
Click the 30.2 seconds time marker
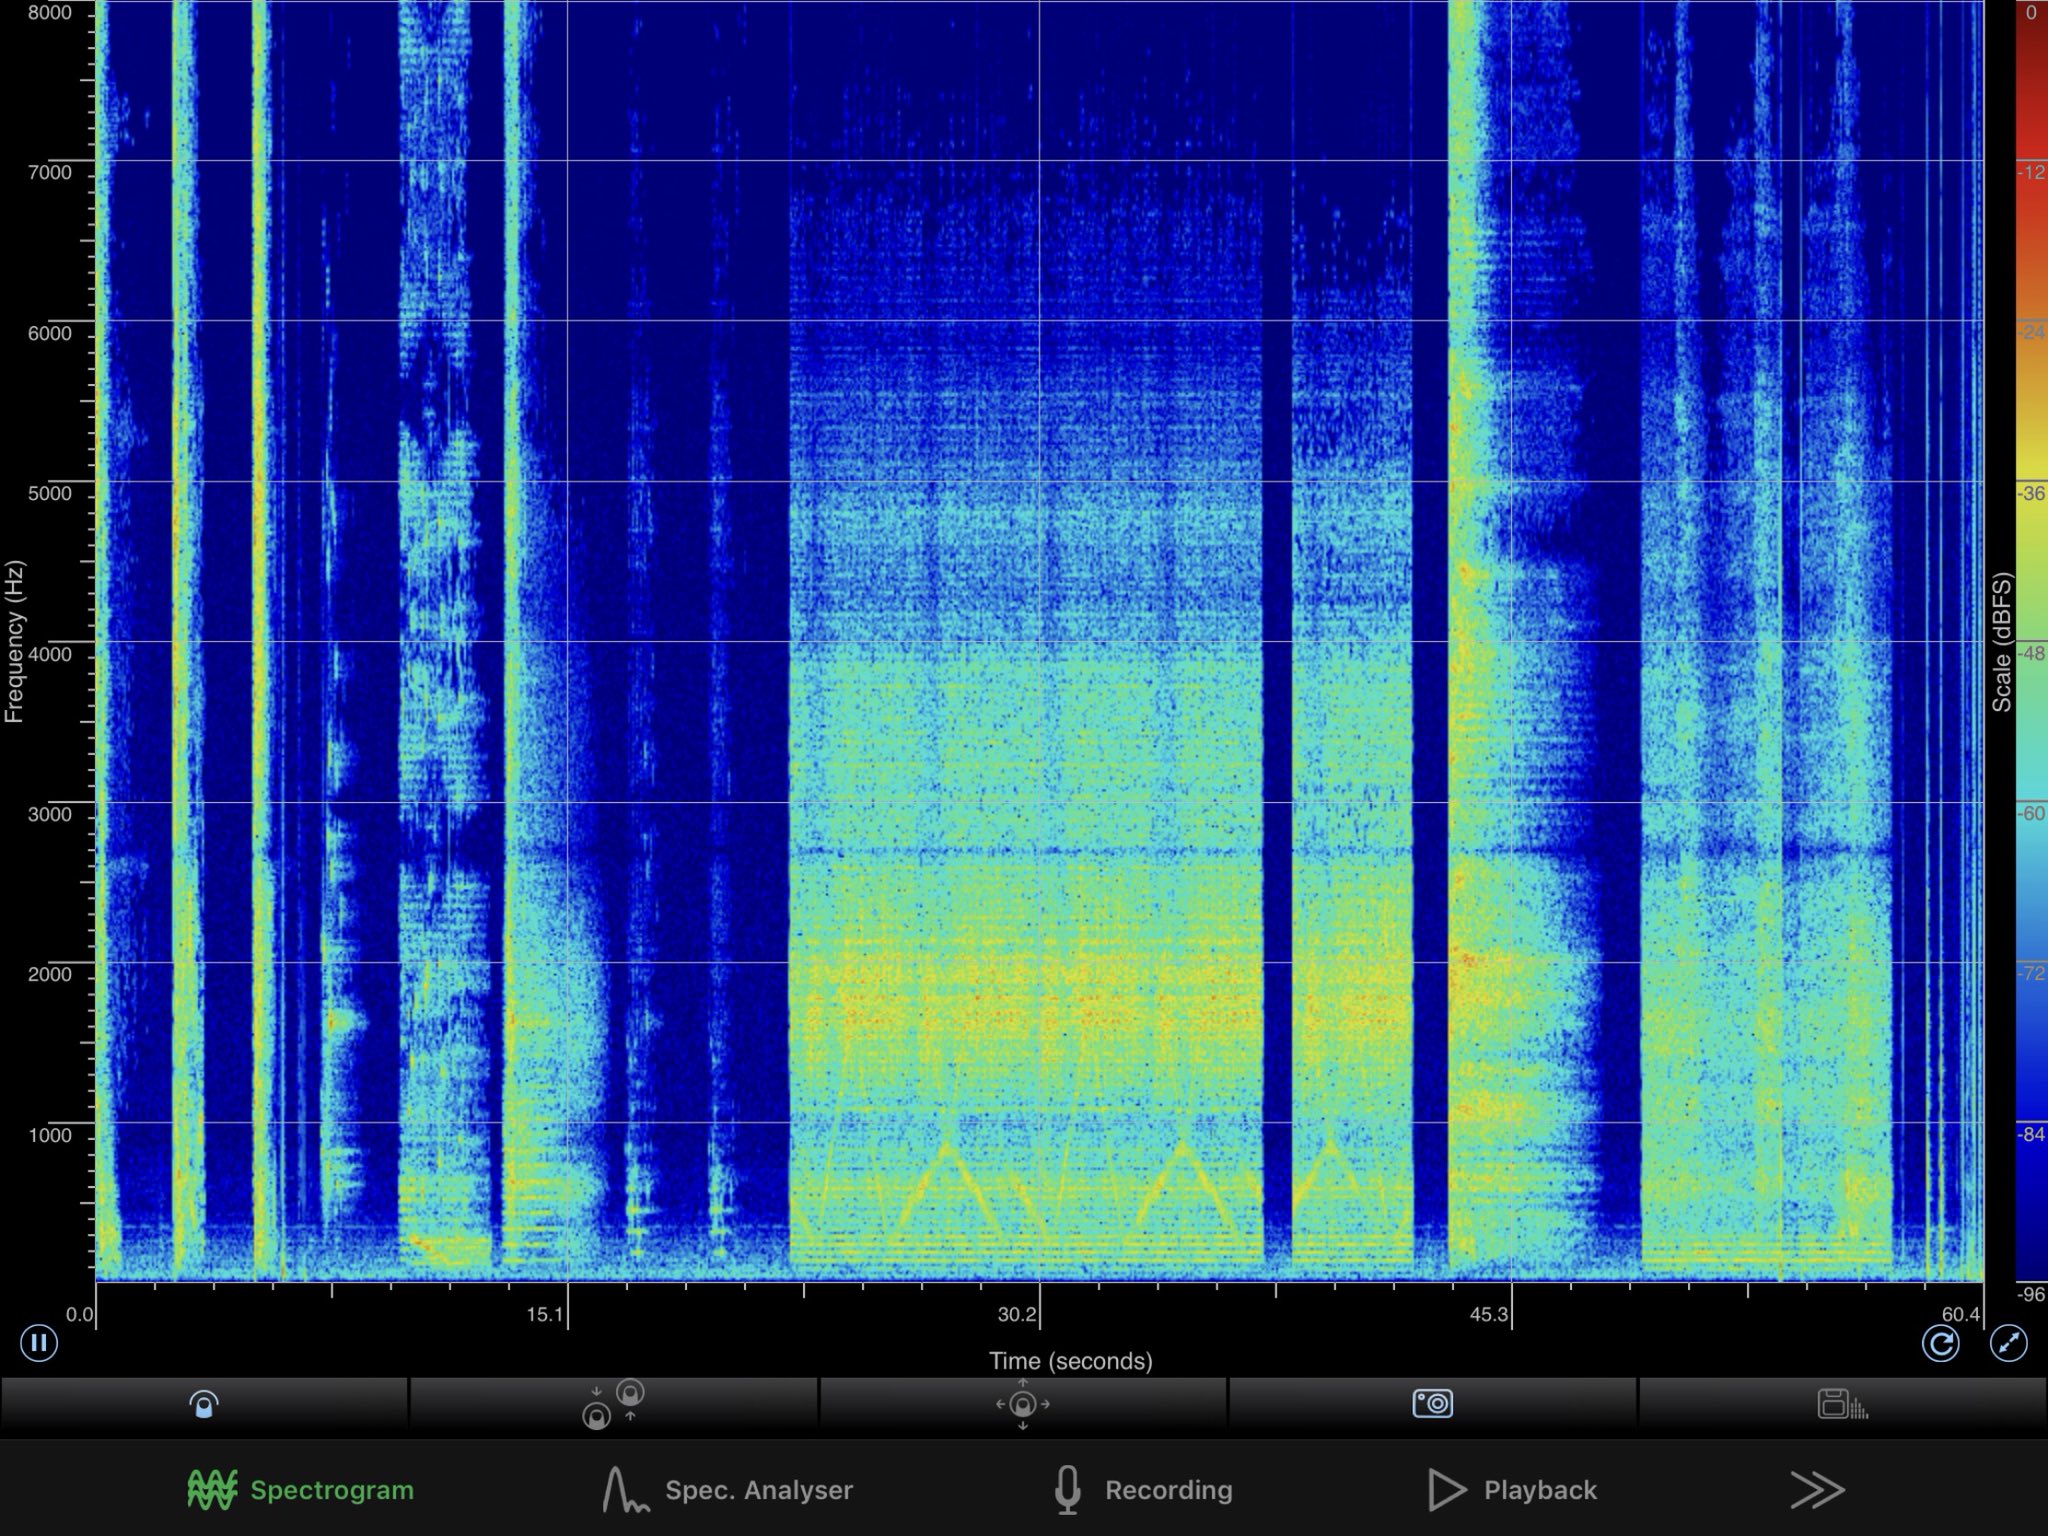tap(1016, 1314)
